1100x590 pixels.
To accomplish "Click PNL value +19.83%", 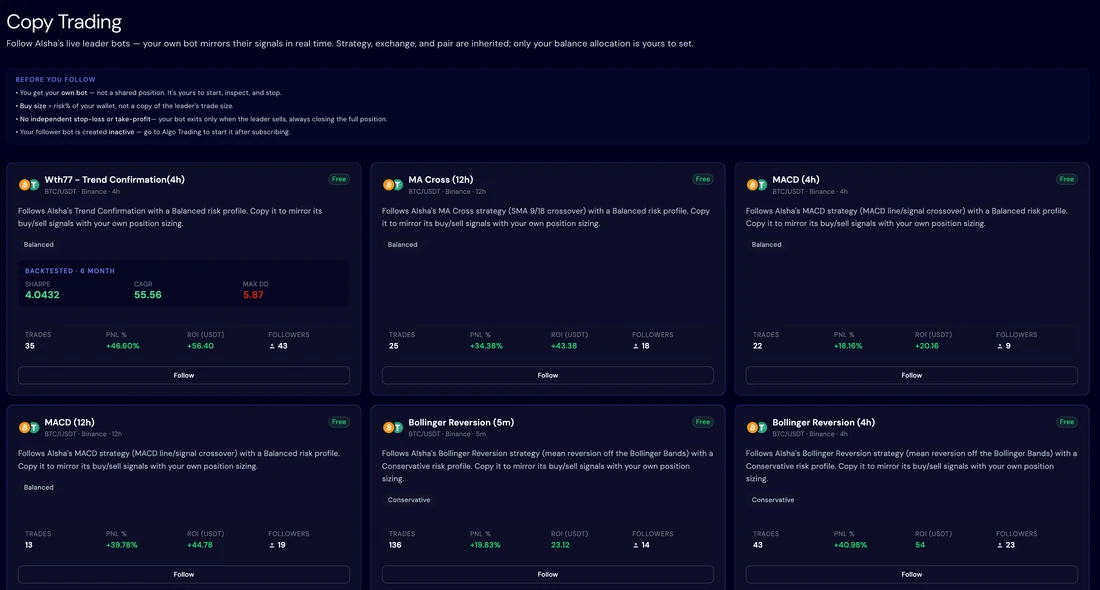I will 485,545.
